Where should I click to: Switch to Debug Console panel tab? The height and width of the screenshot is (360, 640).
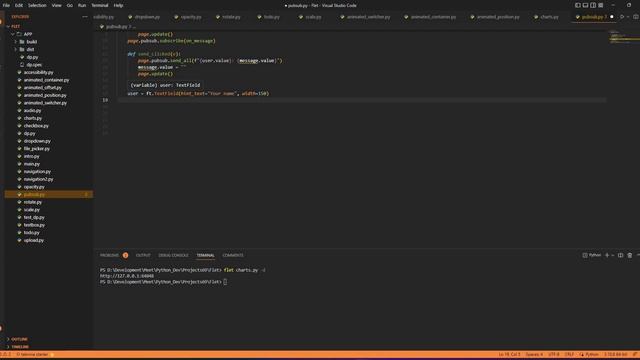click(x=173, y=255)
